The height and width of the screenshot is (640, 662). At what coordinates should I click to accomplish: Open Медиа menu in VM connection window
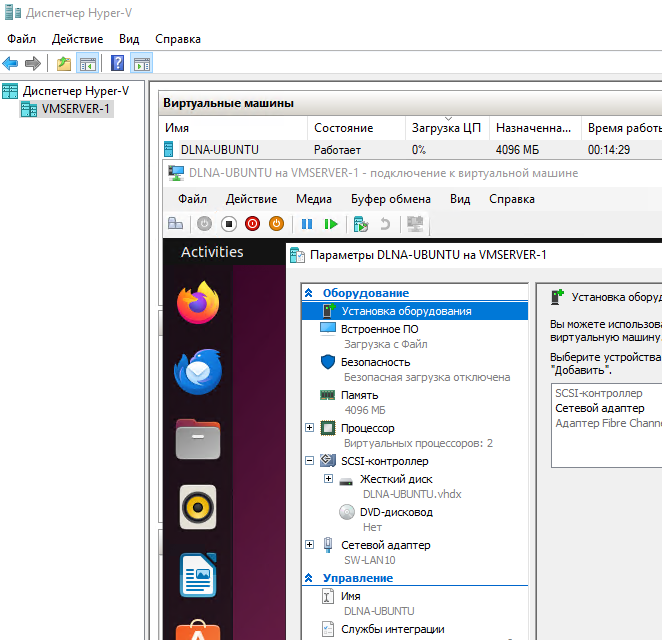click(314, 199)
